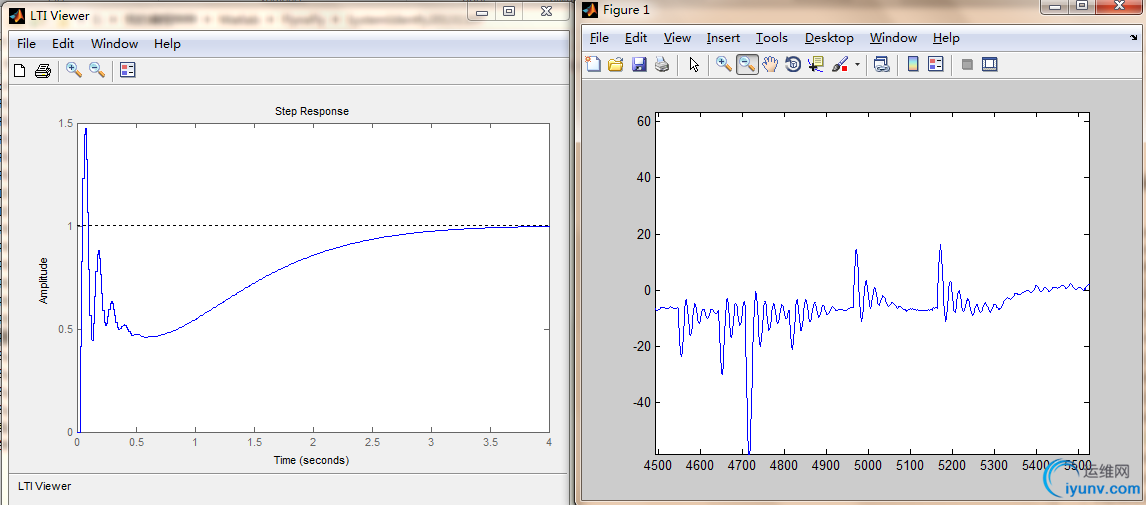The width and height of the screenshot is (1146, 505).
Task: Click Save Figure floppy disk icon
Action: coord(638,65)
